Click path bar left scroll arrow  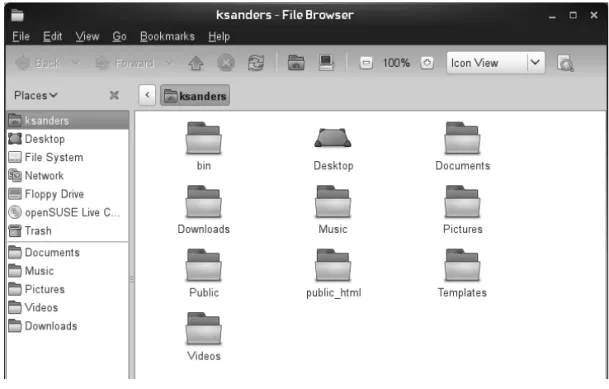(147, 96)
